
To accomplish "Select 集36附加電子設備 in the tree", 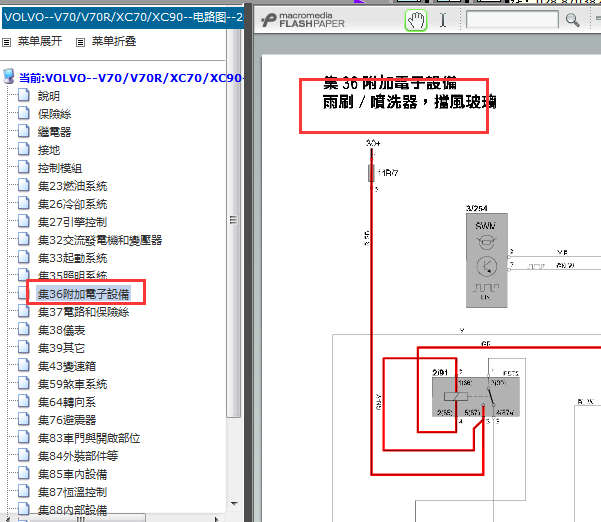I will click(x=84, y=294).
